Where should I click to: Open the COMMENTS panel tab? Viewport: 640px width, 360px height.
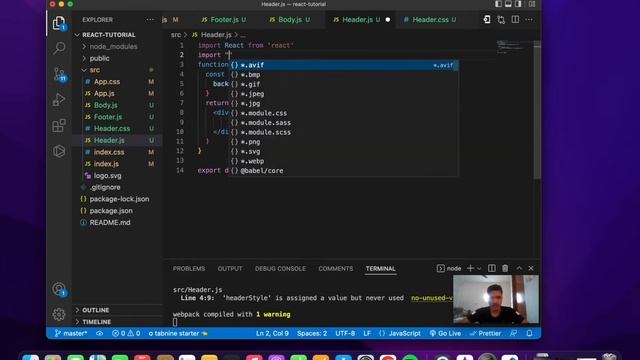click(336, 269)
